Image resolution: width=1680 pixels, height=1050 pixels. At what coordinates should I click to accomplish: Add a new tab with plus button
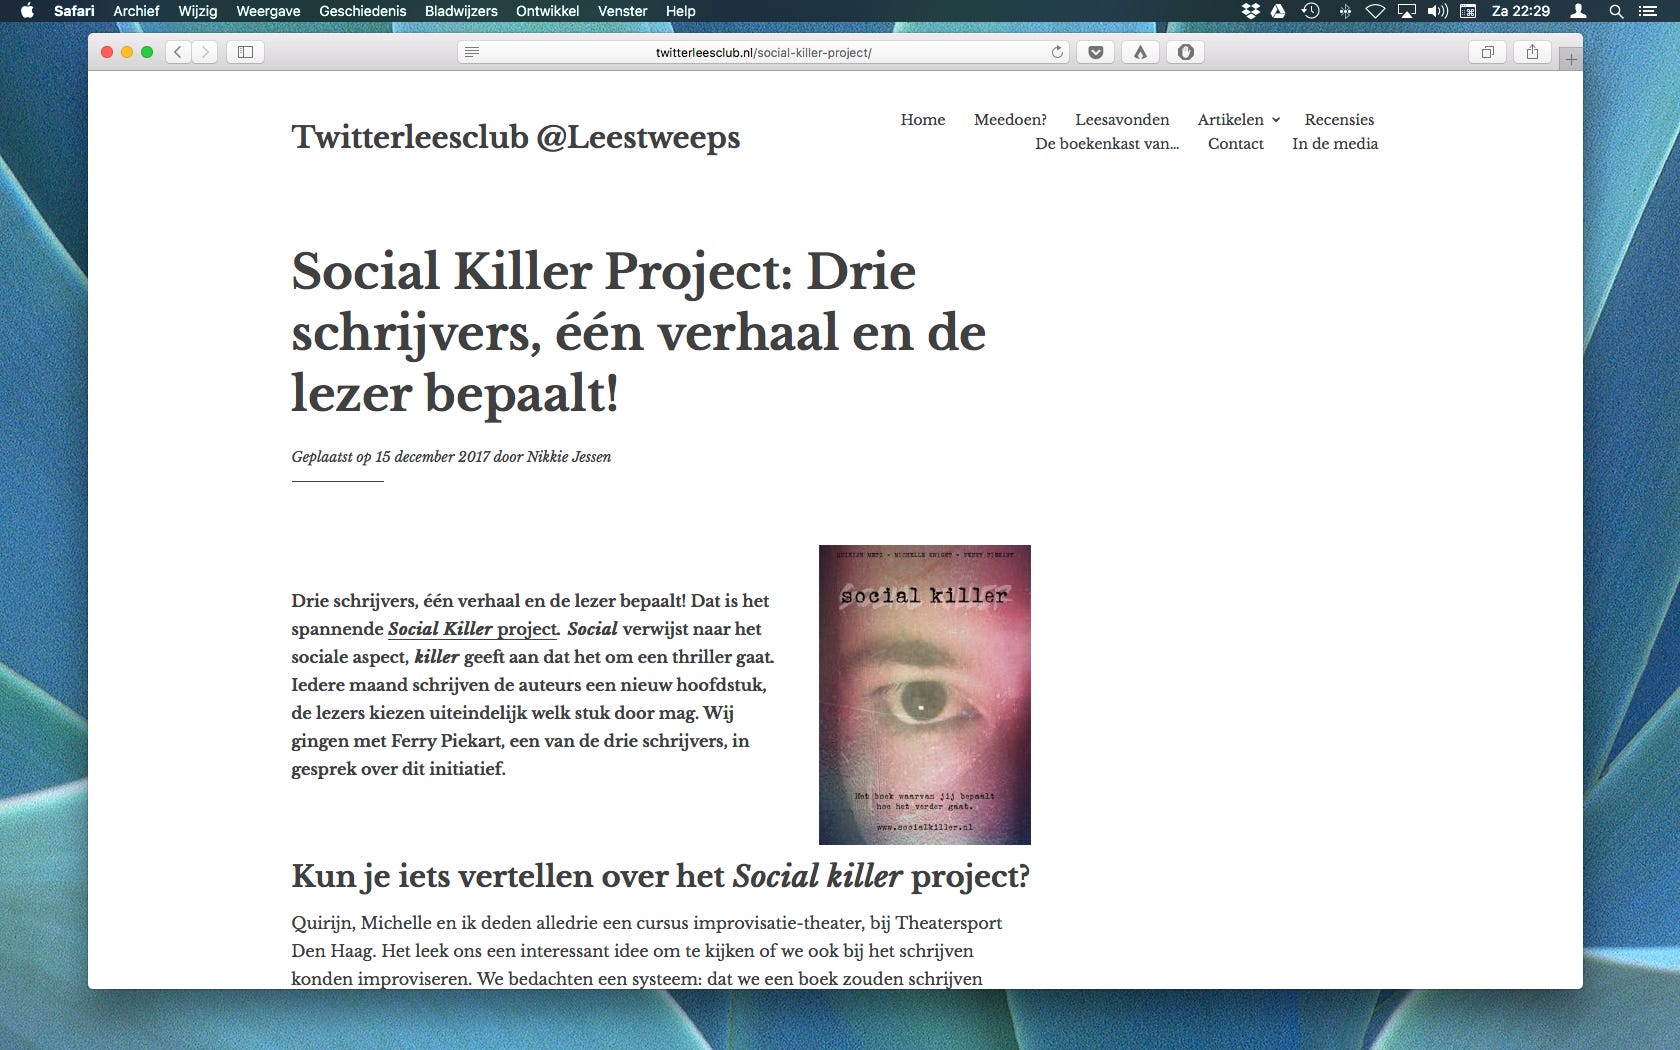1571,59
